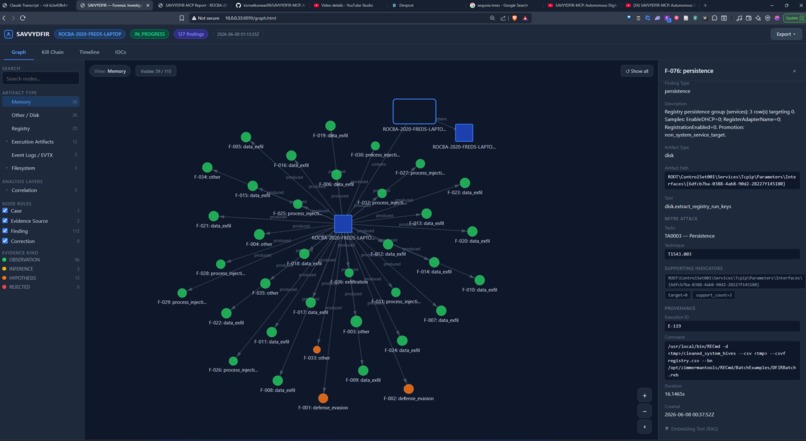Switch to the IOCs tab
806x441 pixels.
(120, 52)
